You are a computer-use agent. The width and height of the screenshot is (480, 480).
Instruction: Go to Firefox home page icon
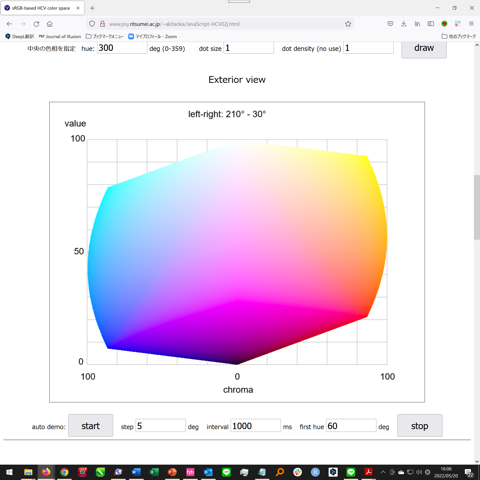[50, 24]
